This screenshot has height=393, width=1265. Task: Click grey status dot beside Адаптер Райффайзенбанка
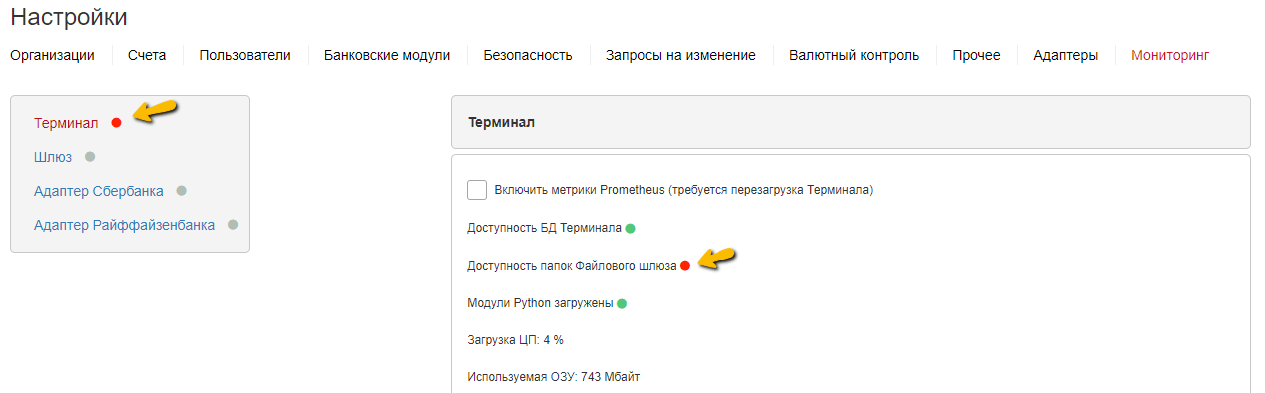tap(233, 225)
